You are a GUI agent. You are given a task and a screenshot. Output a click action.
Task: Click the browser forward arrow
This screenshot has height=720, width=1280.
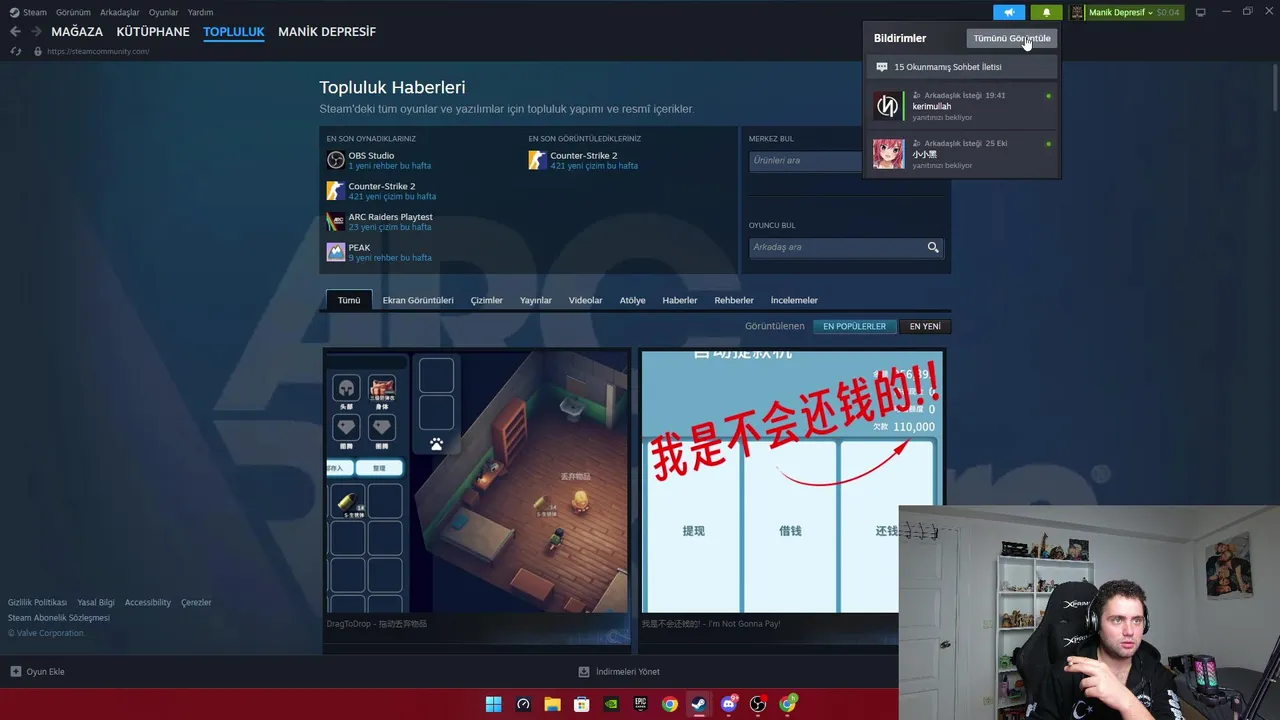[x=36, y=32]
